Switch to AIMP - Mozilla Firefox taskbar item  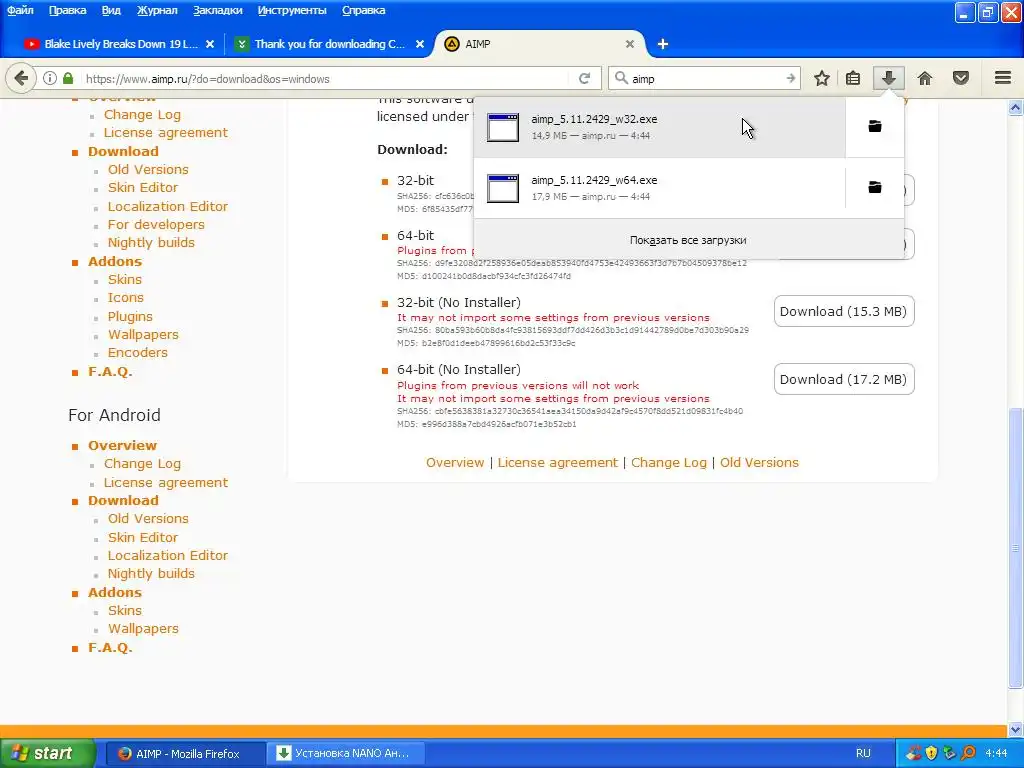185,753
